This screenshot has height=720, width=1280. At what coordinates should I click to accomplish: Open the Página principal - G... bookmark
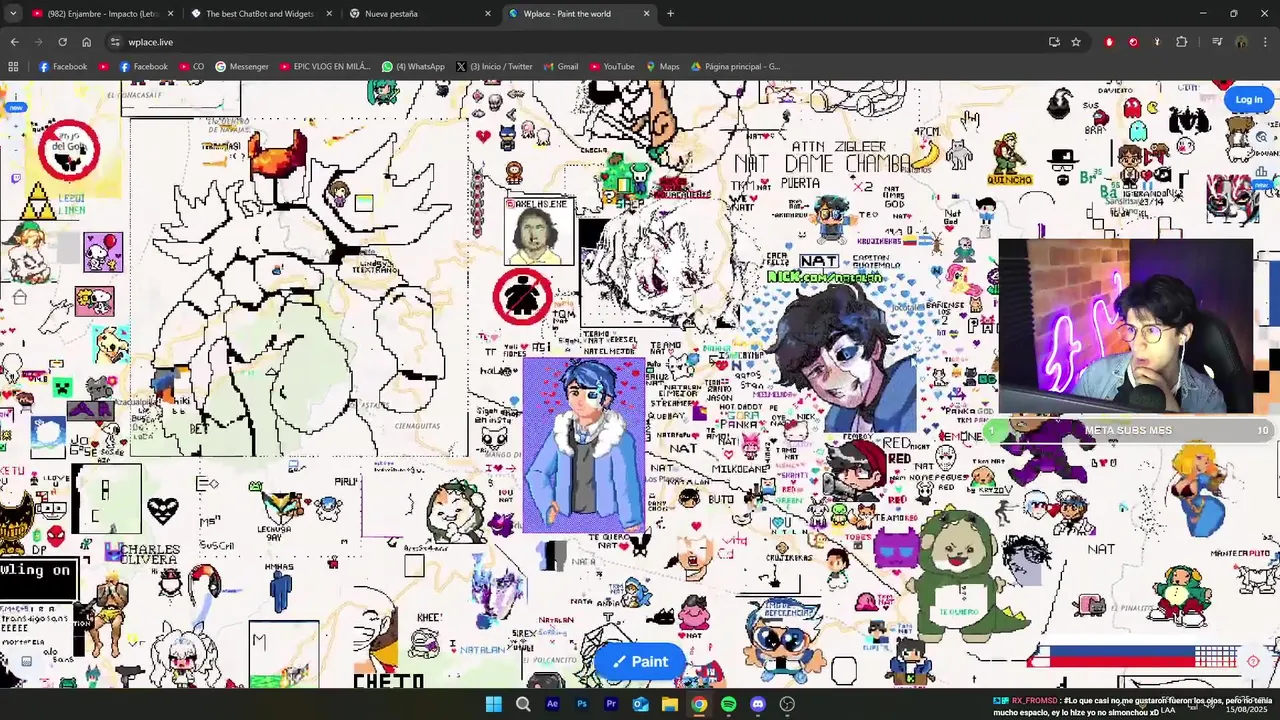coord(735,67)
